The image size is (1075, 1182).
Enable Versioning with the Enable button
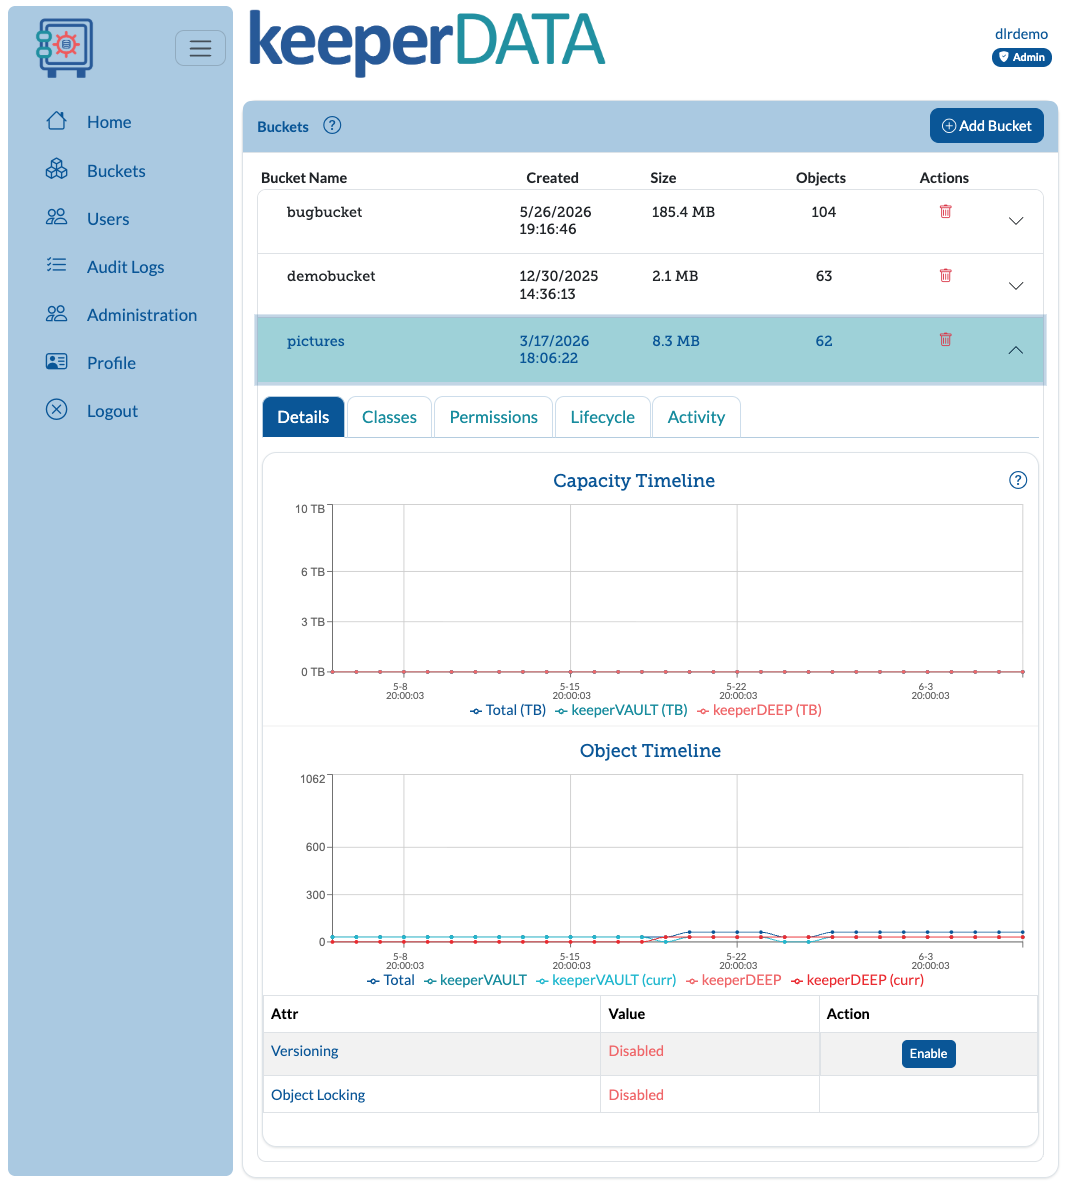point(929,1054)
